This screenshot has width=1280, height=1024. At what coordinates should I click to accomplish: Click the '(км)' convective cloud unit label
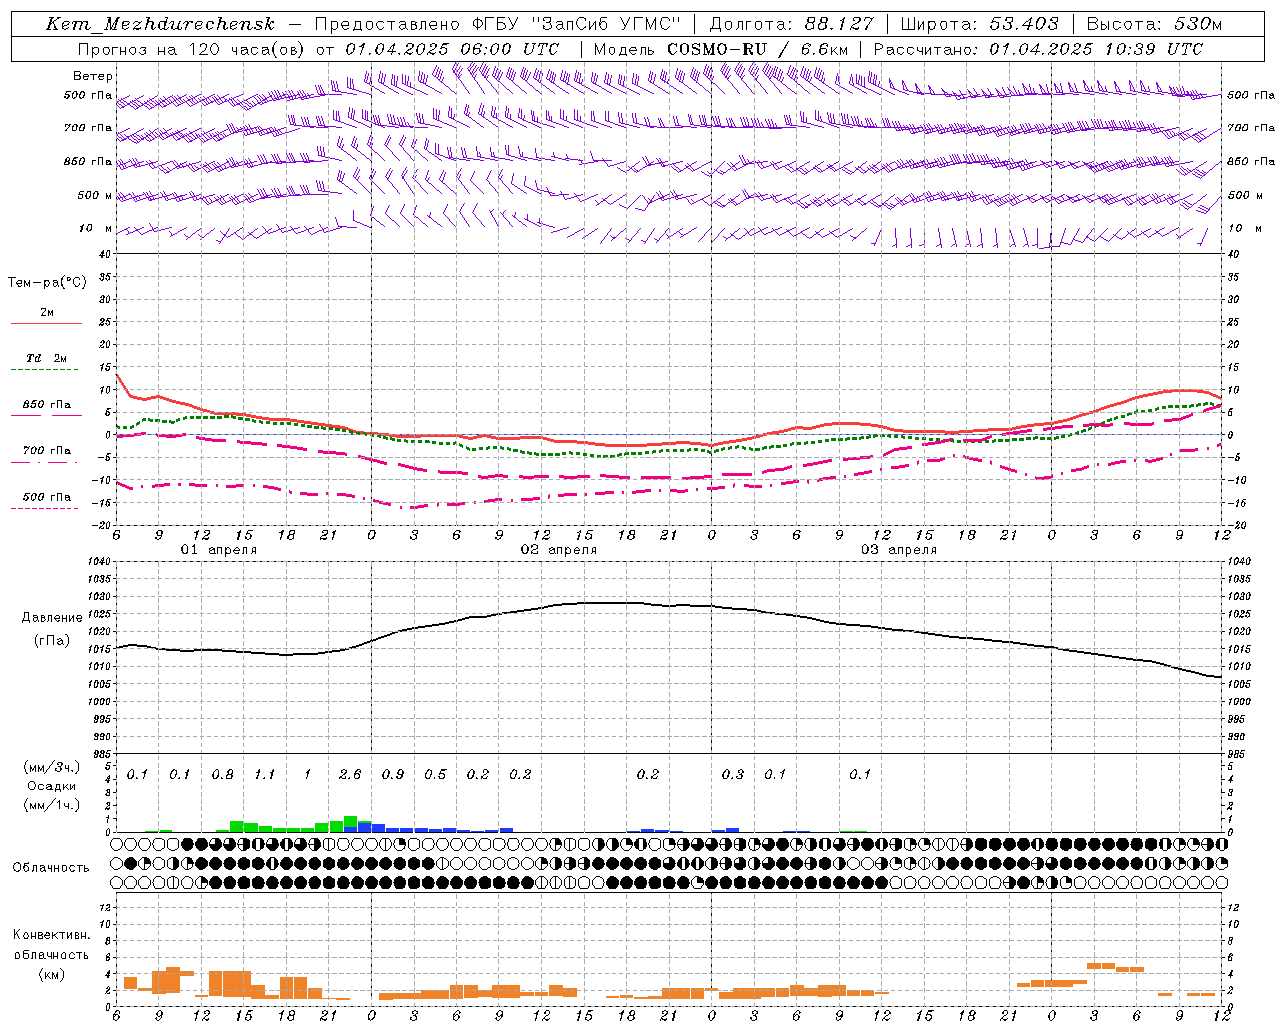pos(52,975)
